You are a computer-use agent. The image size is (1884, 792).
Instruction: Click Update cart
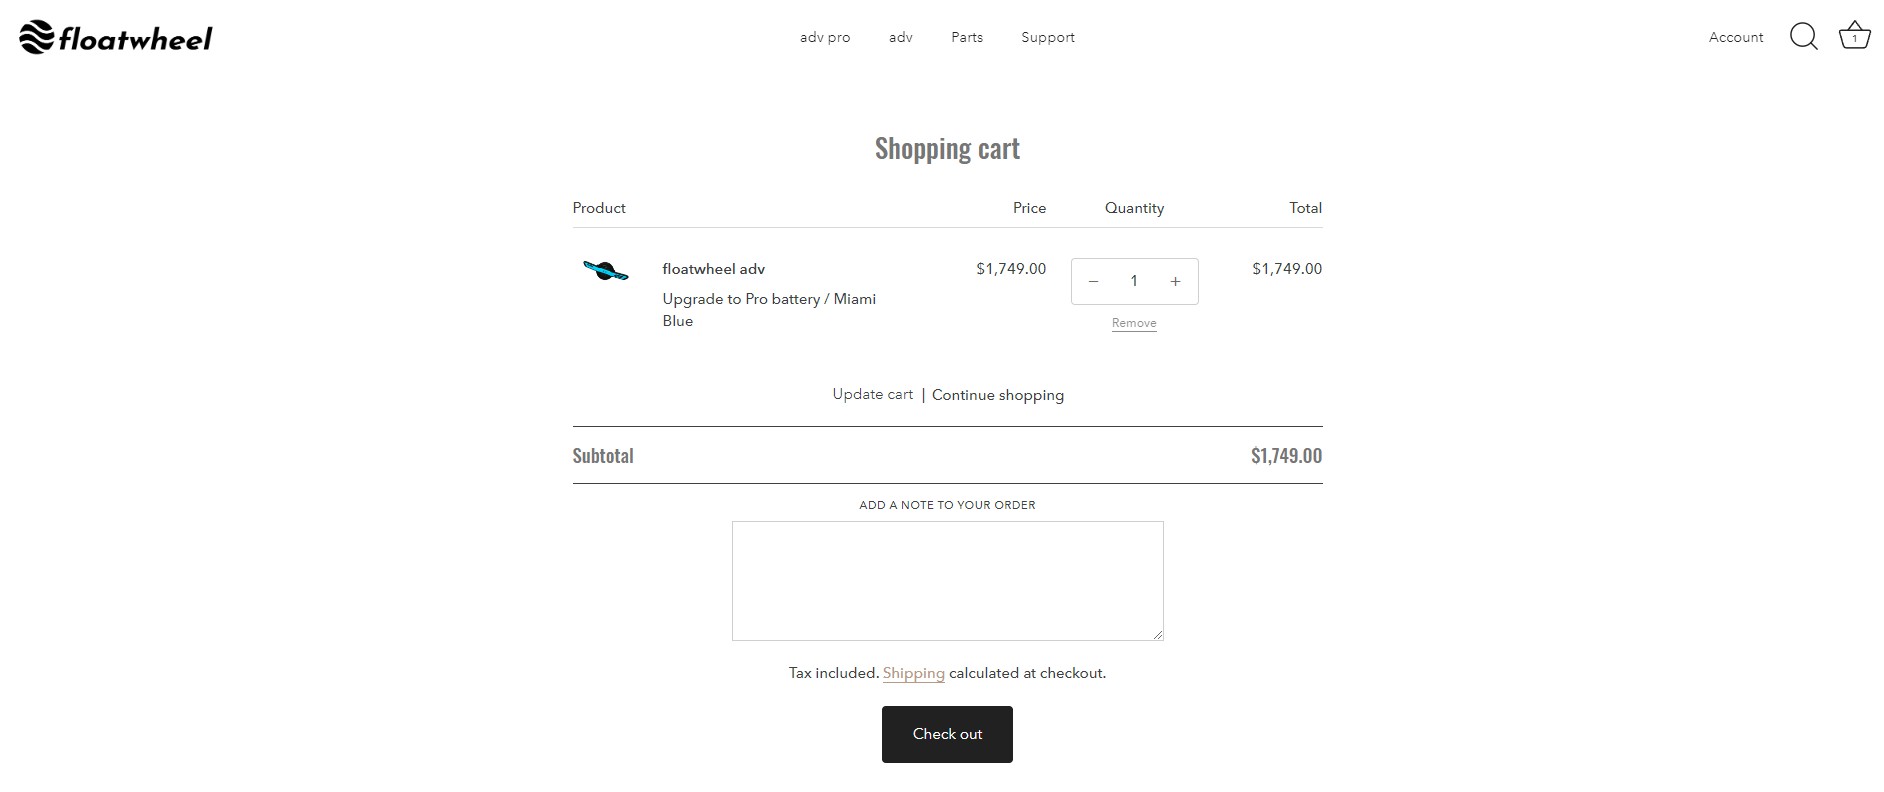[873, 395]
